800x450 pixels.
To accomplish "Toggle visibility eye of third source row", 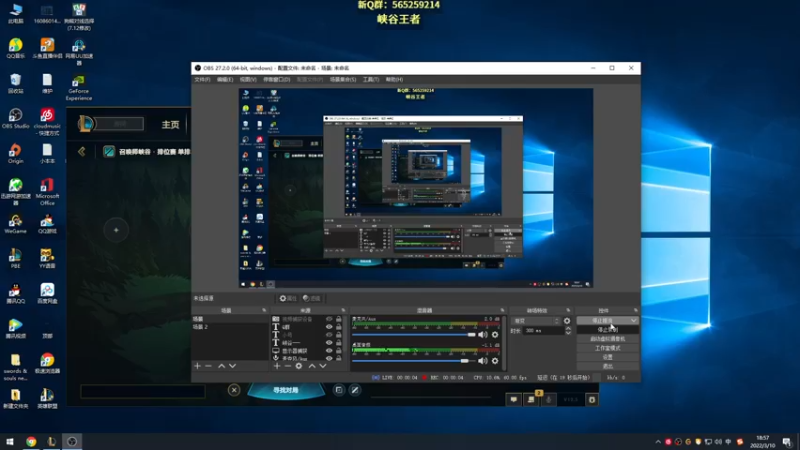I will tap(329, 335).
